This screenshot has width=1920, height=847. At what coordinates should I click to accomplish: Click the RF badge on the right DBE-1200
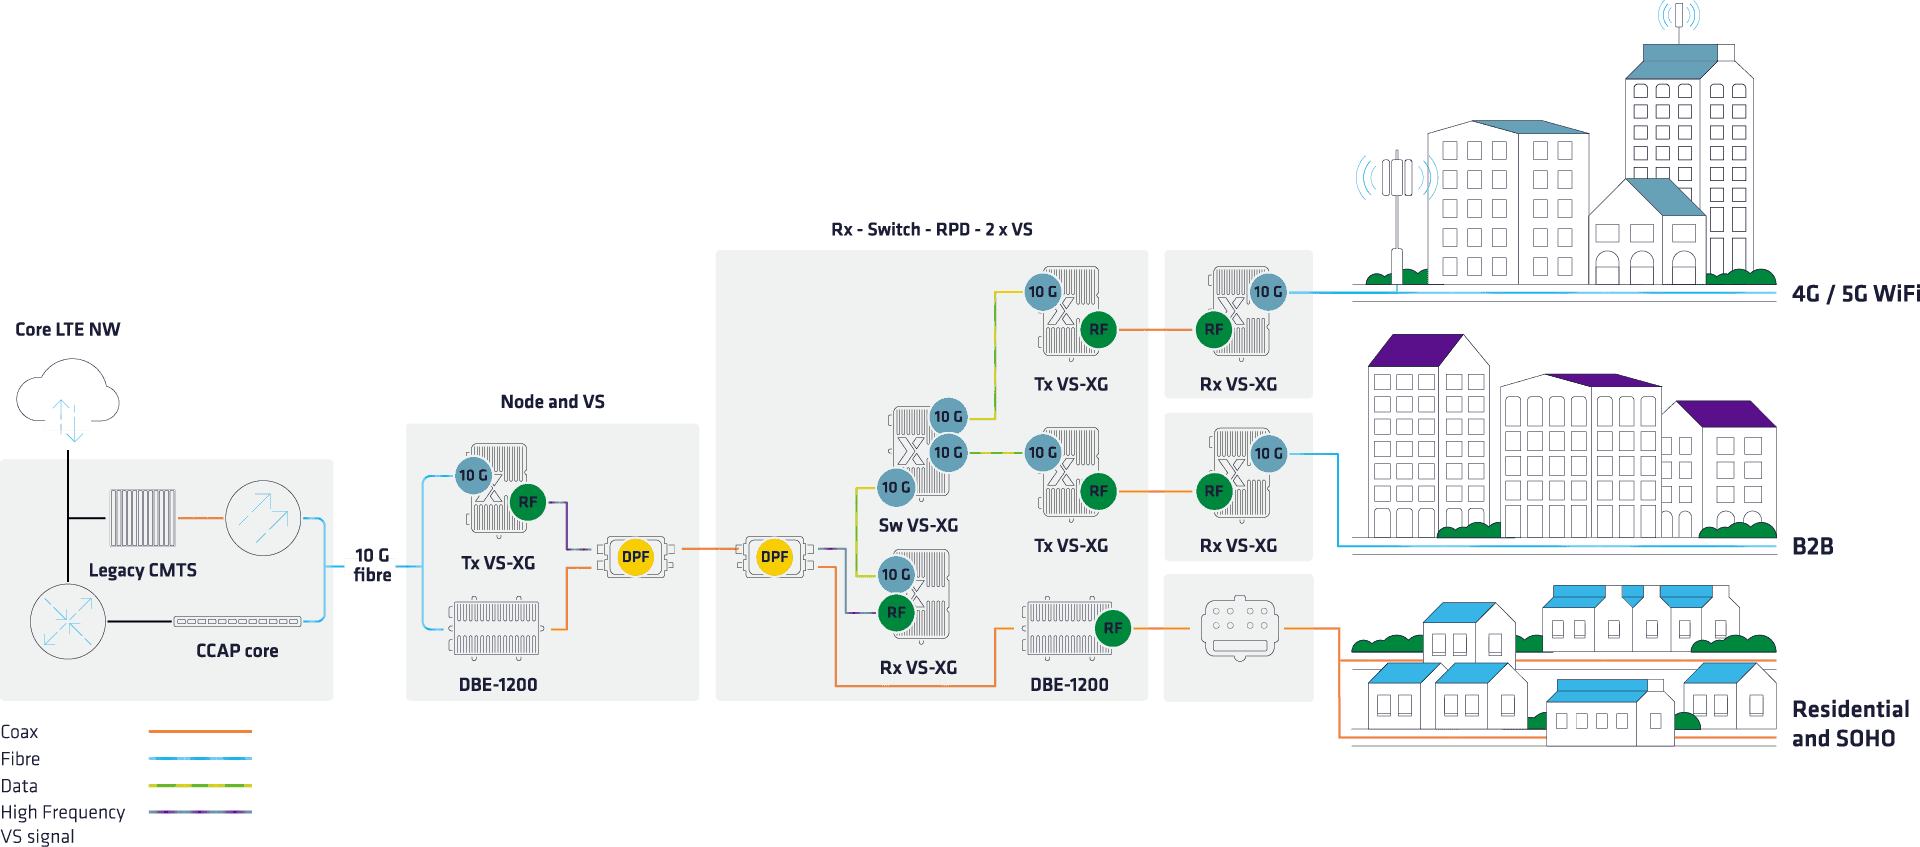[x=1113, y=628]
